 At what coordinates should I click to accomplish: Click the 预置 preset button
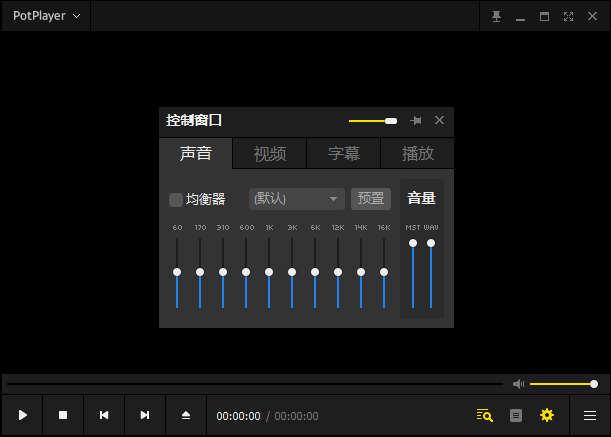[x=371, y=199]
